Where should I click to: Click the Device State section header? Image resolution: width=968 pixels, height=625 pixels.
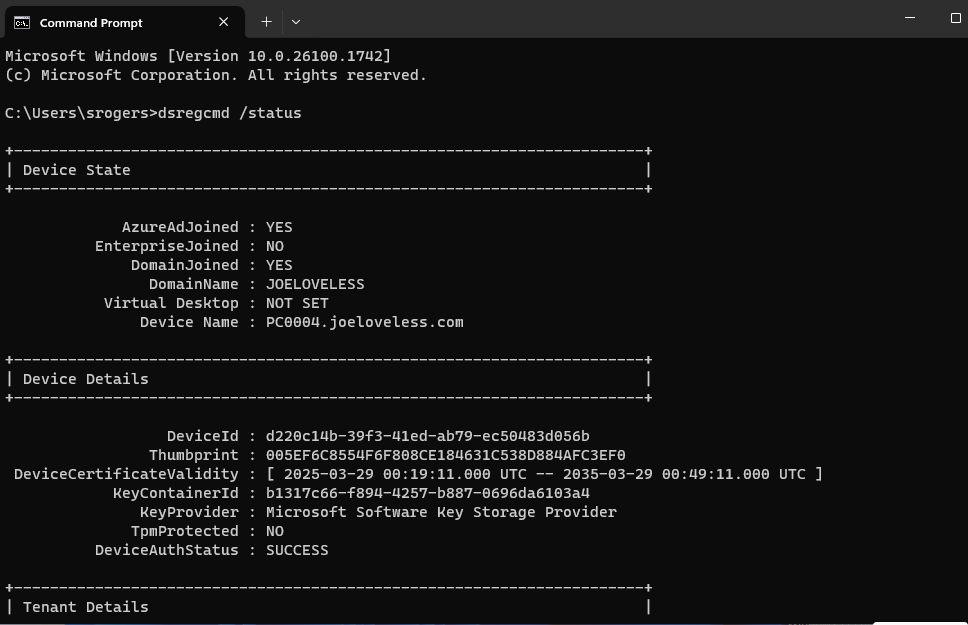point(77,170)
